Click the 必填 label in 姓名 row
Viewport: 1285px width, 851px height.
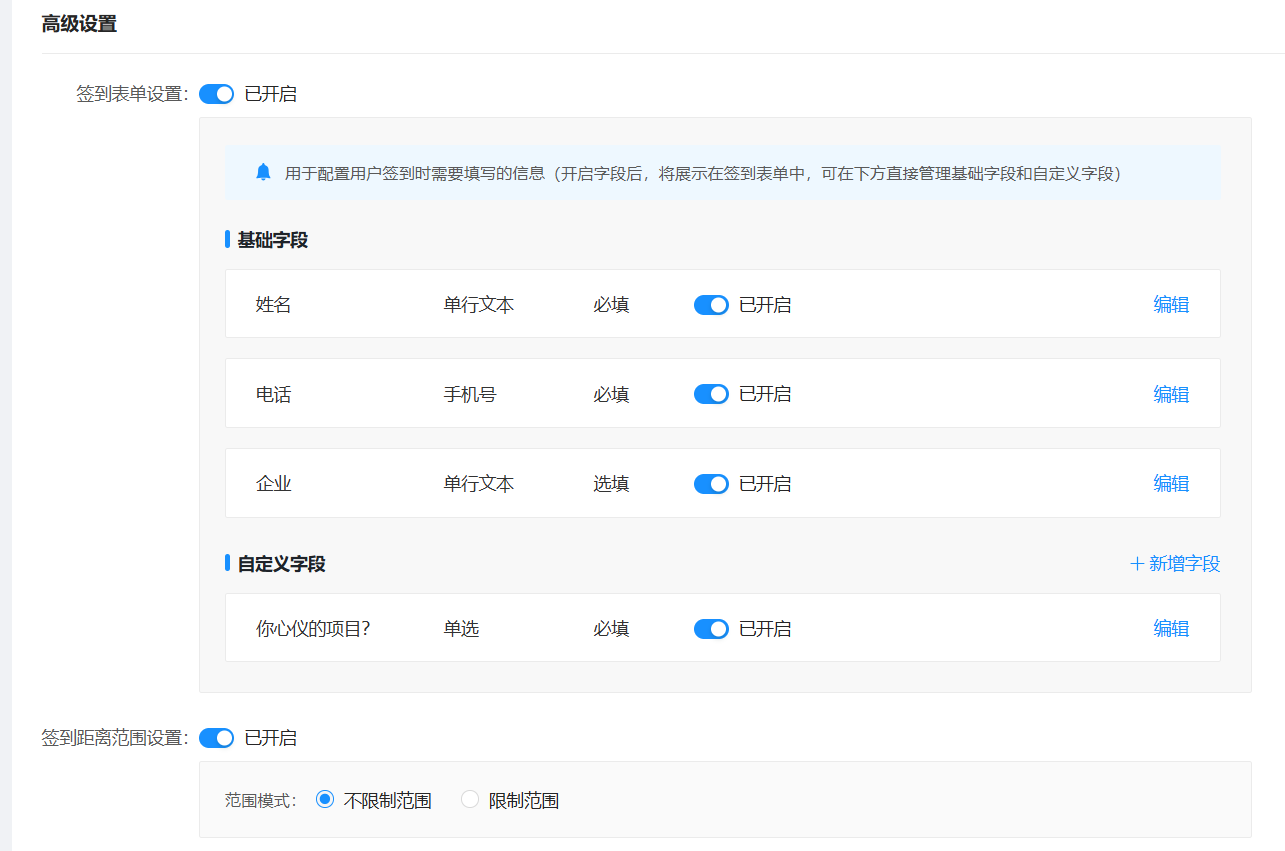pyautogui.click(x=611, y=305)
